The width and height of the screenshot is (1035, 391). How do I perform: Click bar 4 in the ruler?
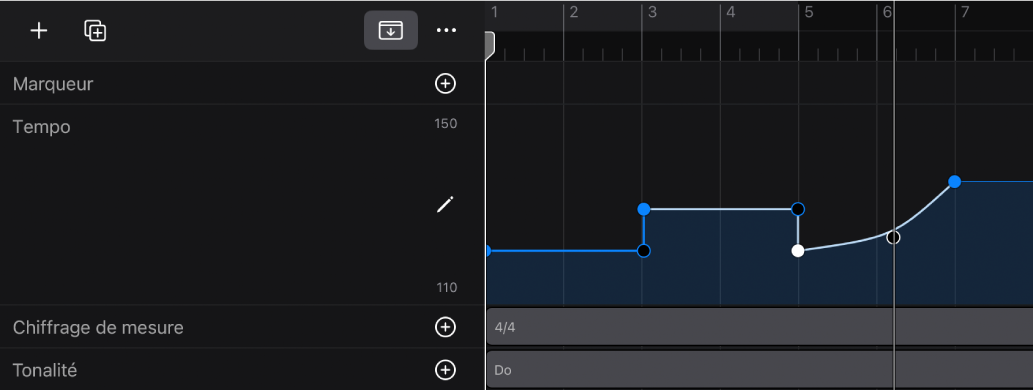(x=731, y=12)
